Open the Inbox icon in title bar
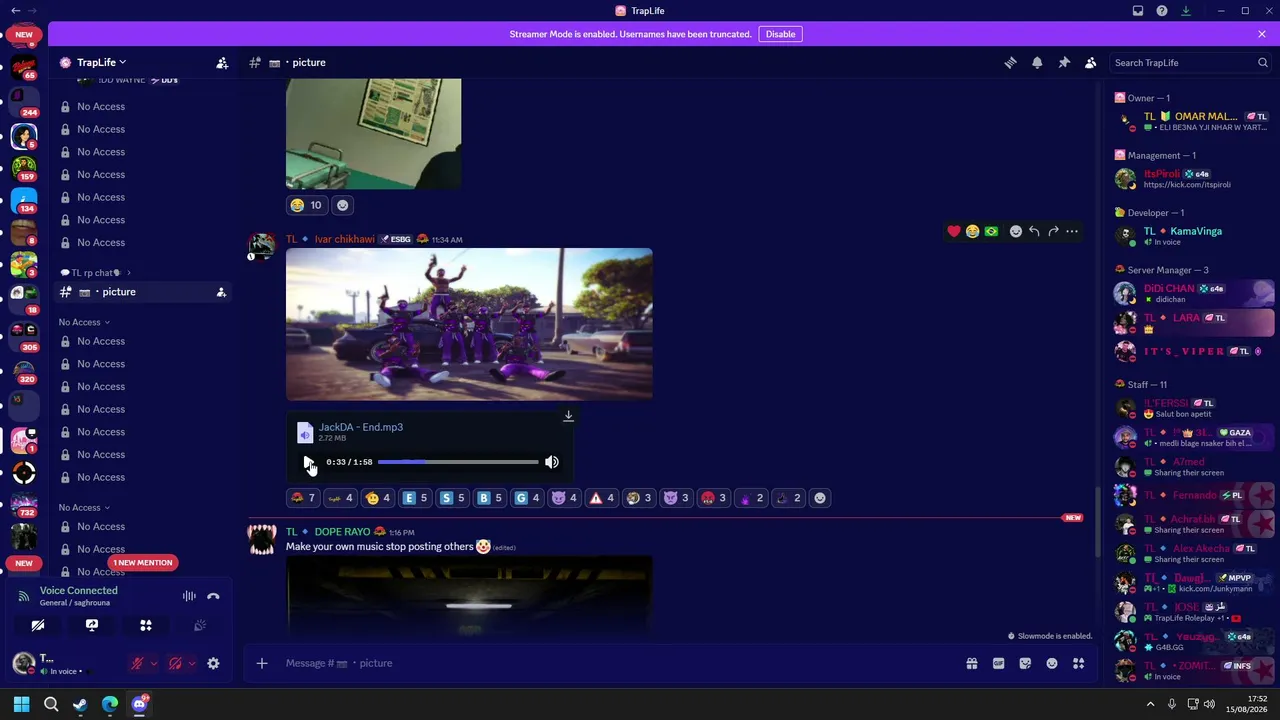The height and width of the screenshot is (720, 1280). pyautogui.click(x=1138, y=11)
